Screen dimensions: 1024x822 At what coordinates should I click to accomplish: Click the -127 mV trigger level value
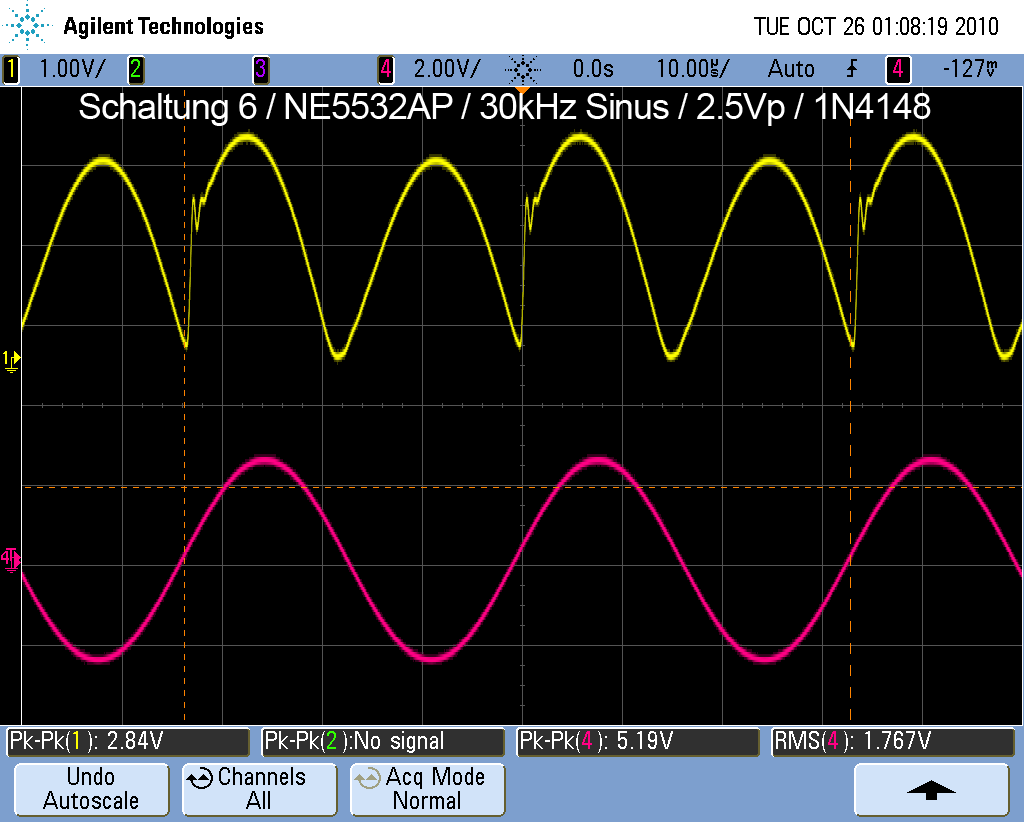click(x=970, y=69)
